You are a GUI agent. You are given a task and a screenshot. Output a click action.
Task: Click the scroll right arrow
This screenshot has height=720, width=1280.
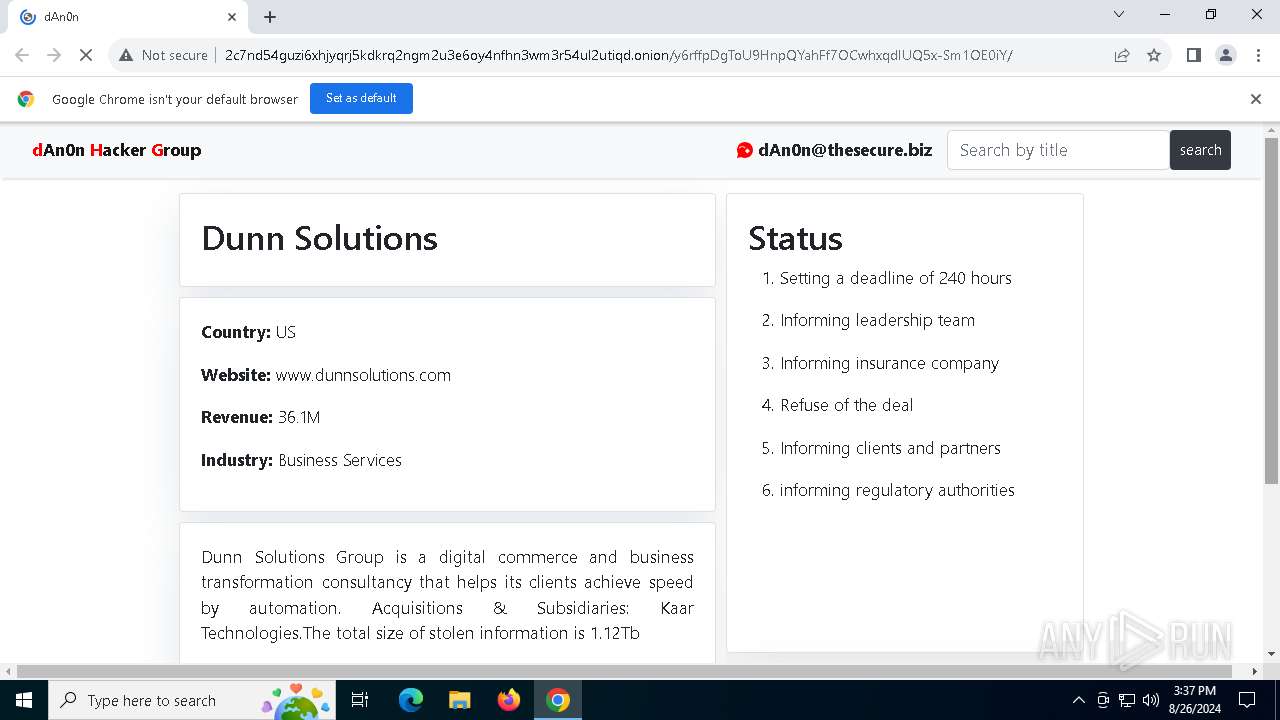coord(1256,671)
